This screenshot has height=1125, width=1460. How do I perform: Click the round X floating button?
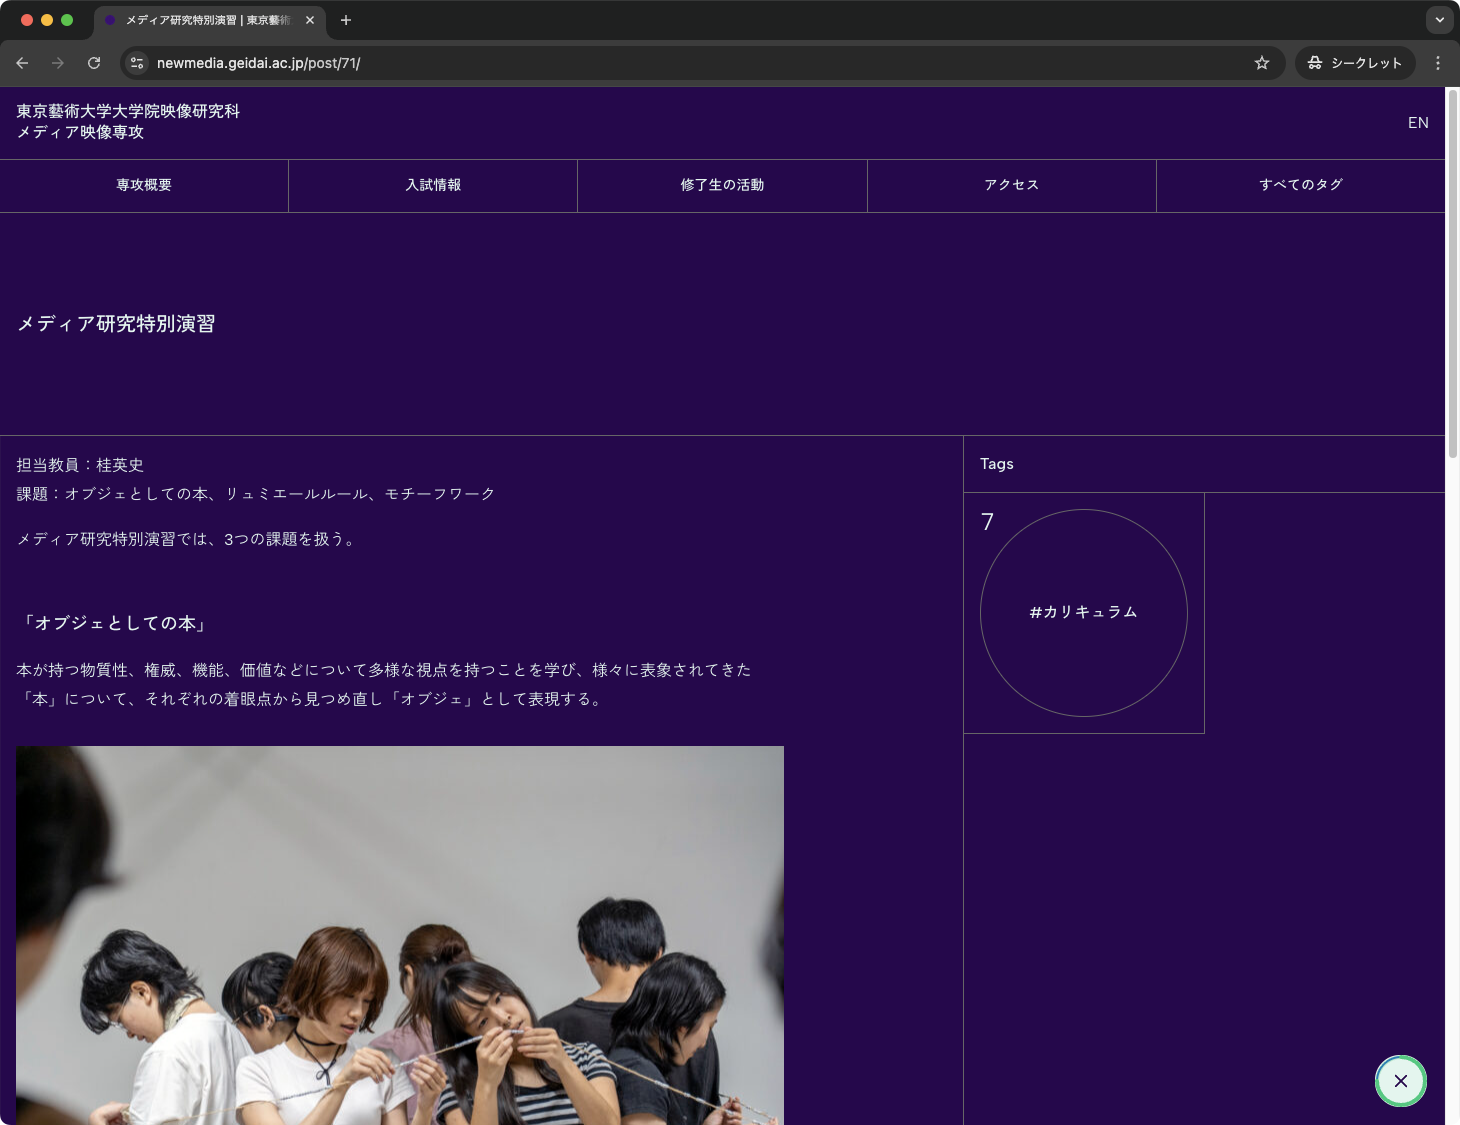tap(1400, 1081)
